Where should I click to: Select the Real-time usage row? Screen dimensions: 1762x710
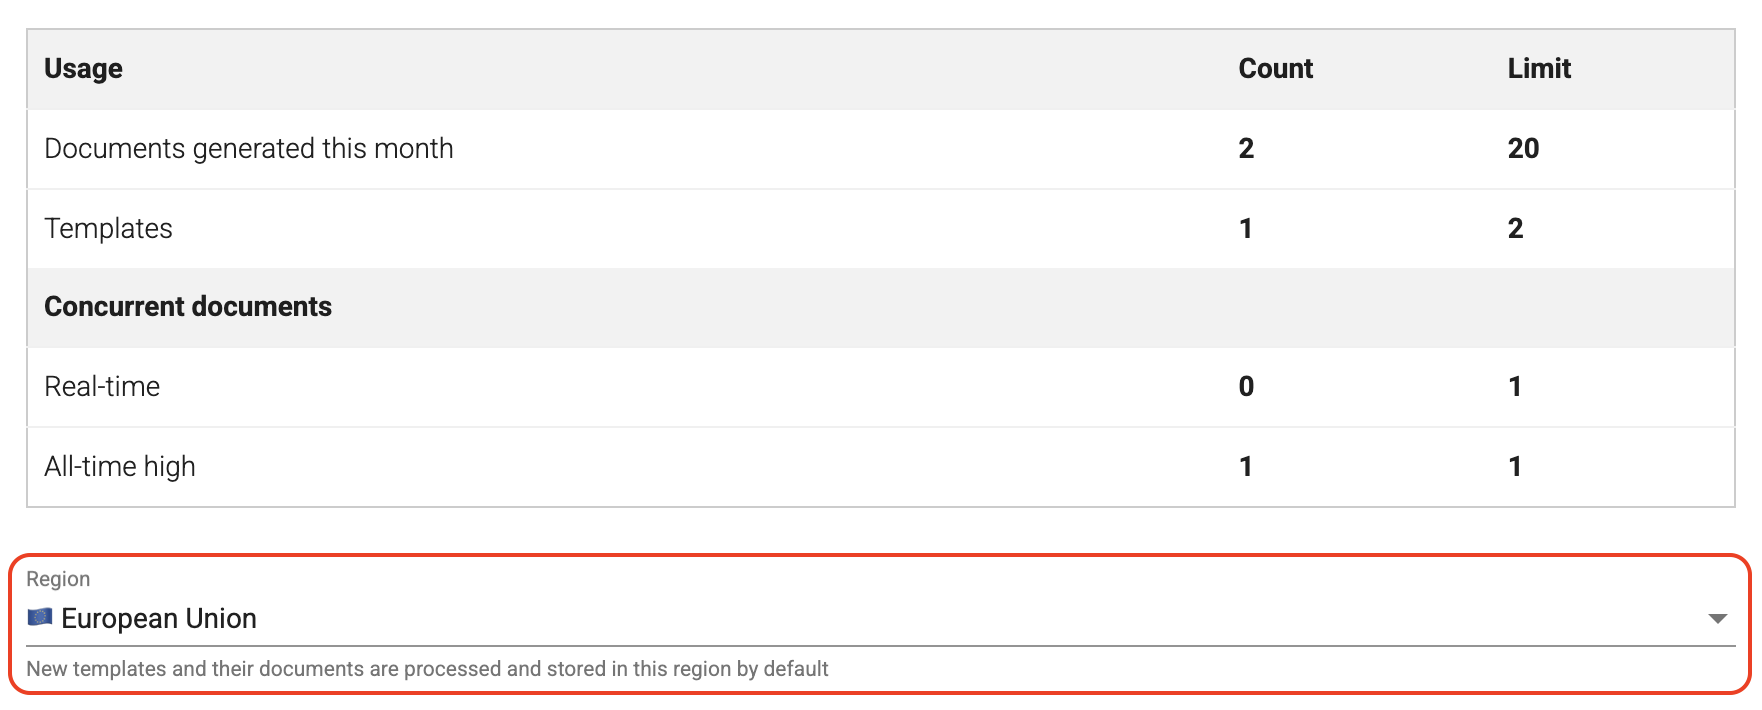click(x=101, y=386)
